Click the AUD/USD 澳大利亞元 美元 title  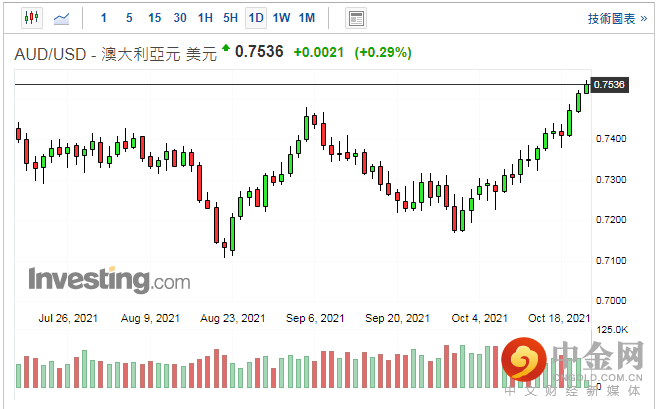115,55
